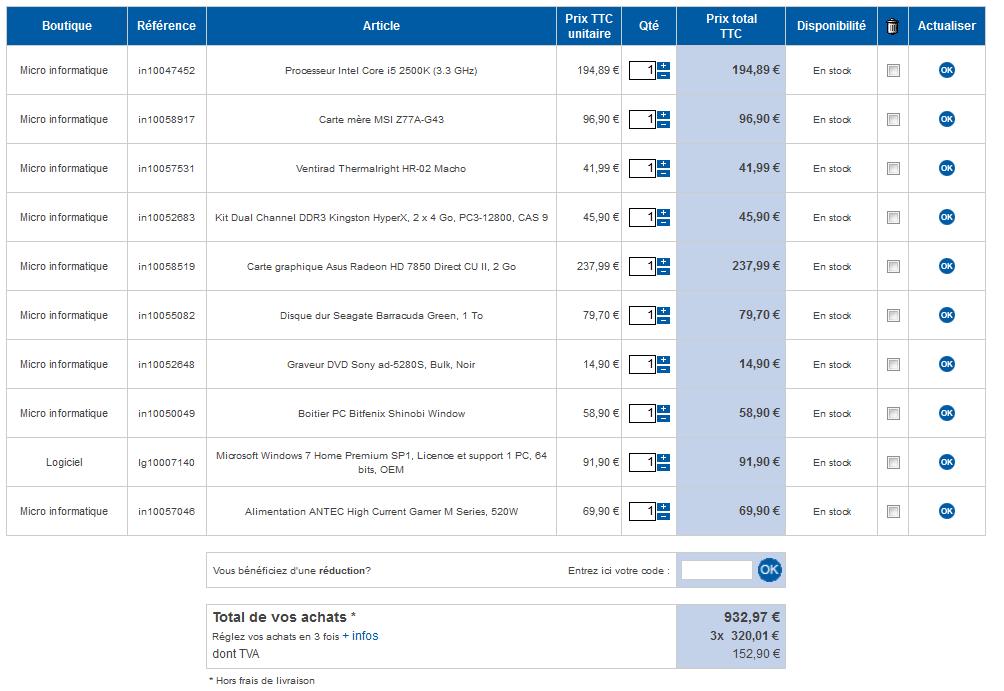Click into the reduction code field

point(716,570)
